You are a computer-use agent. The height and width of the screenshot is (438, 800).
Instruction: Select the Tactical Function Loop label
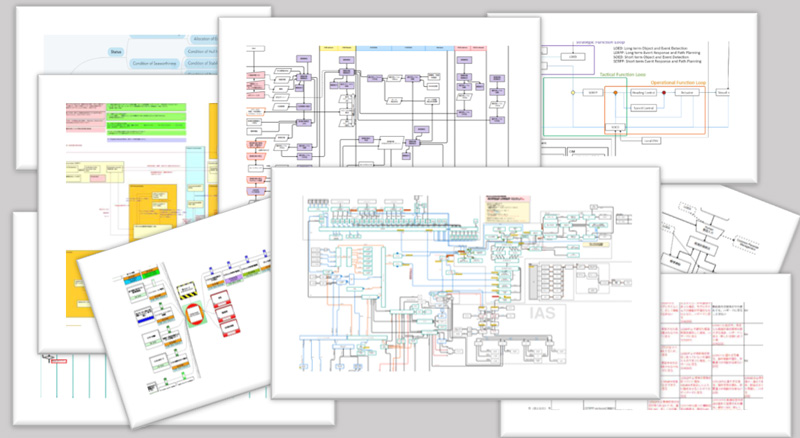tap(622, 75)
